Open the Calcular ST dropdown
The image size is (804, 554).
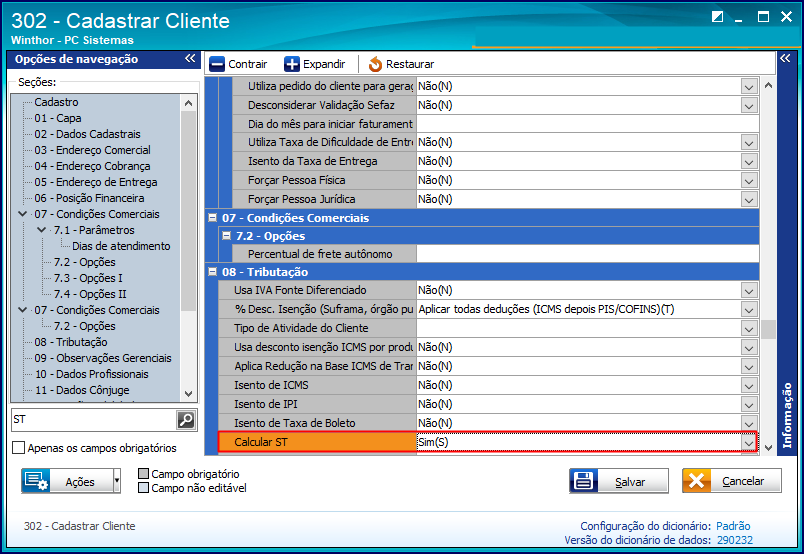coord(749,442)
